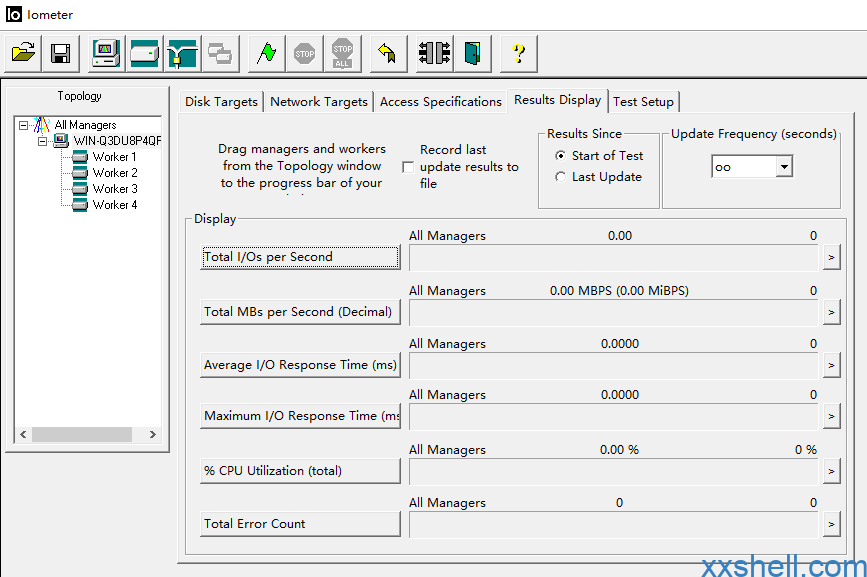Click Total MBs per Second (Decimal) button
Image resolution: width=867 pixels, height=577 pixels.
pos(300,312)
